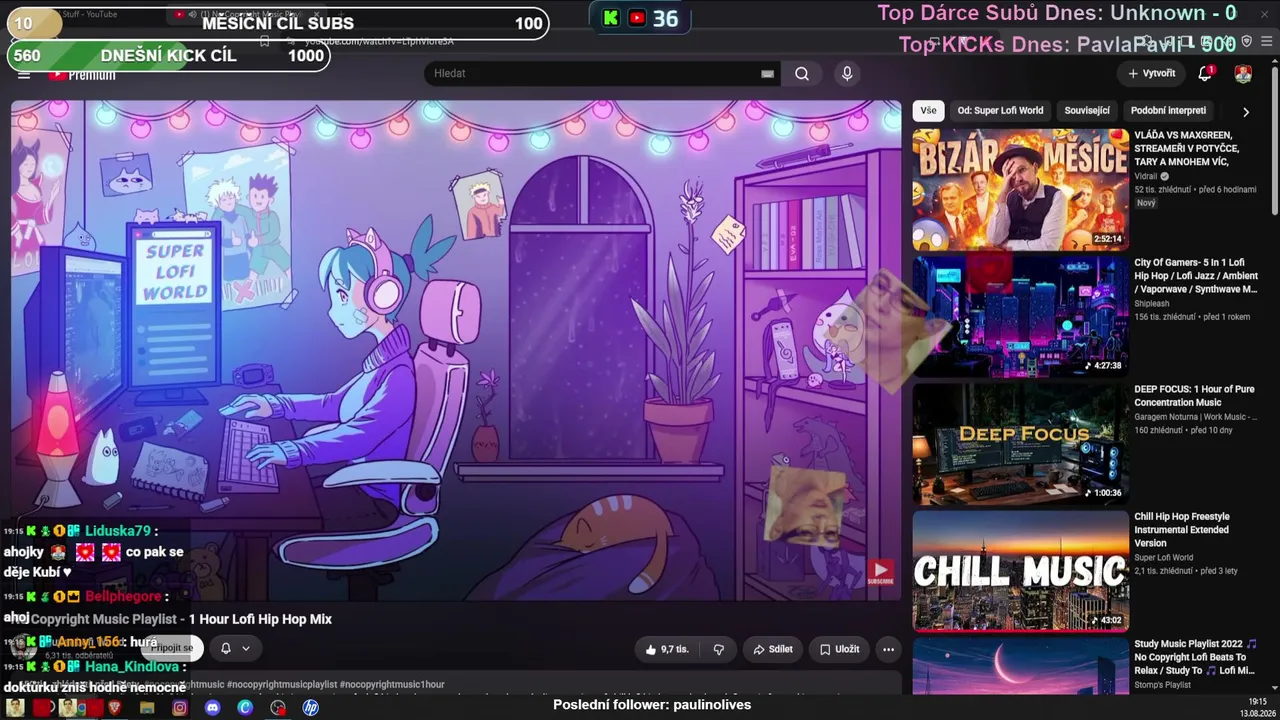Click the #nocopyrightmusic1hour hashtag
1280x720 pixels.
point(392,685)
